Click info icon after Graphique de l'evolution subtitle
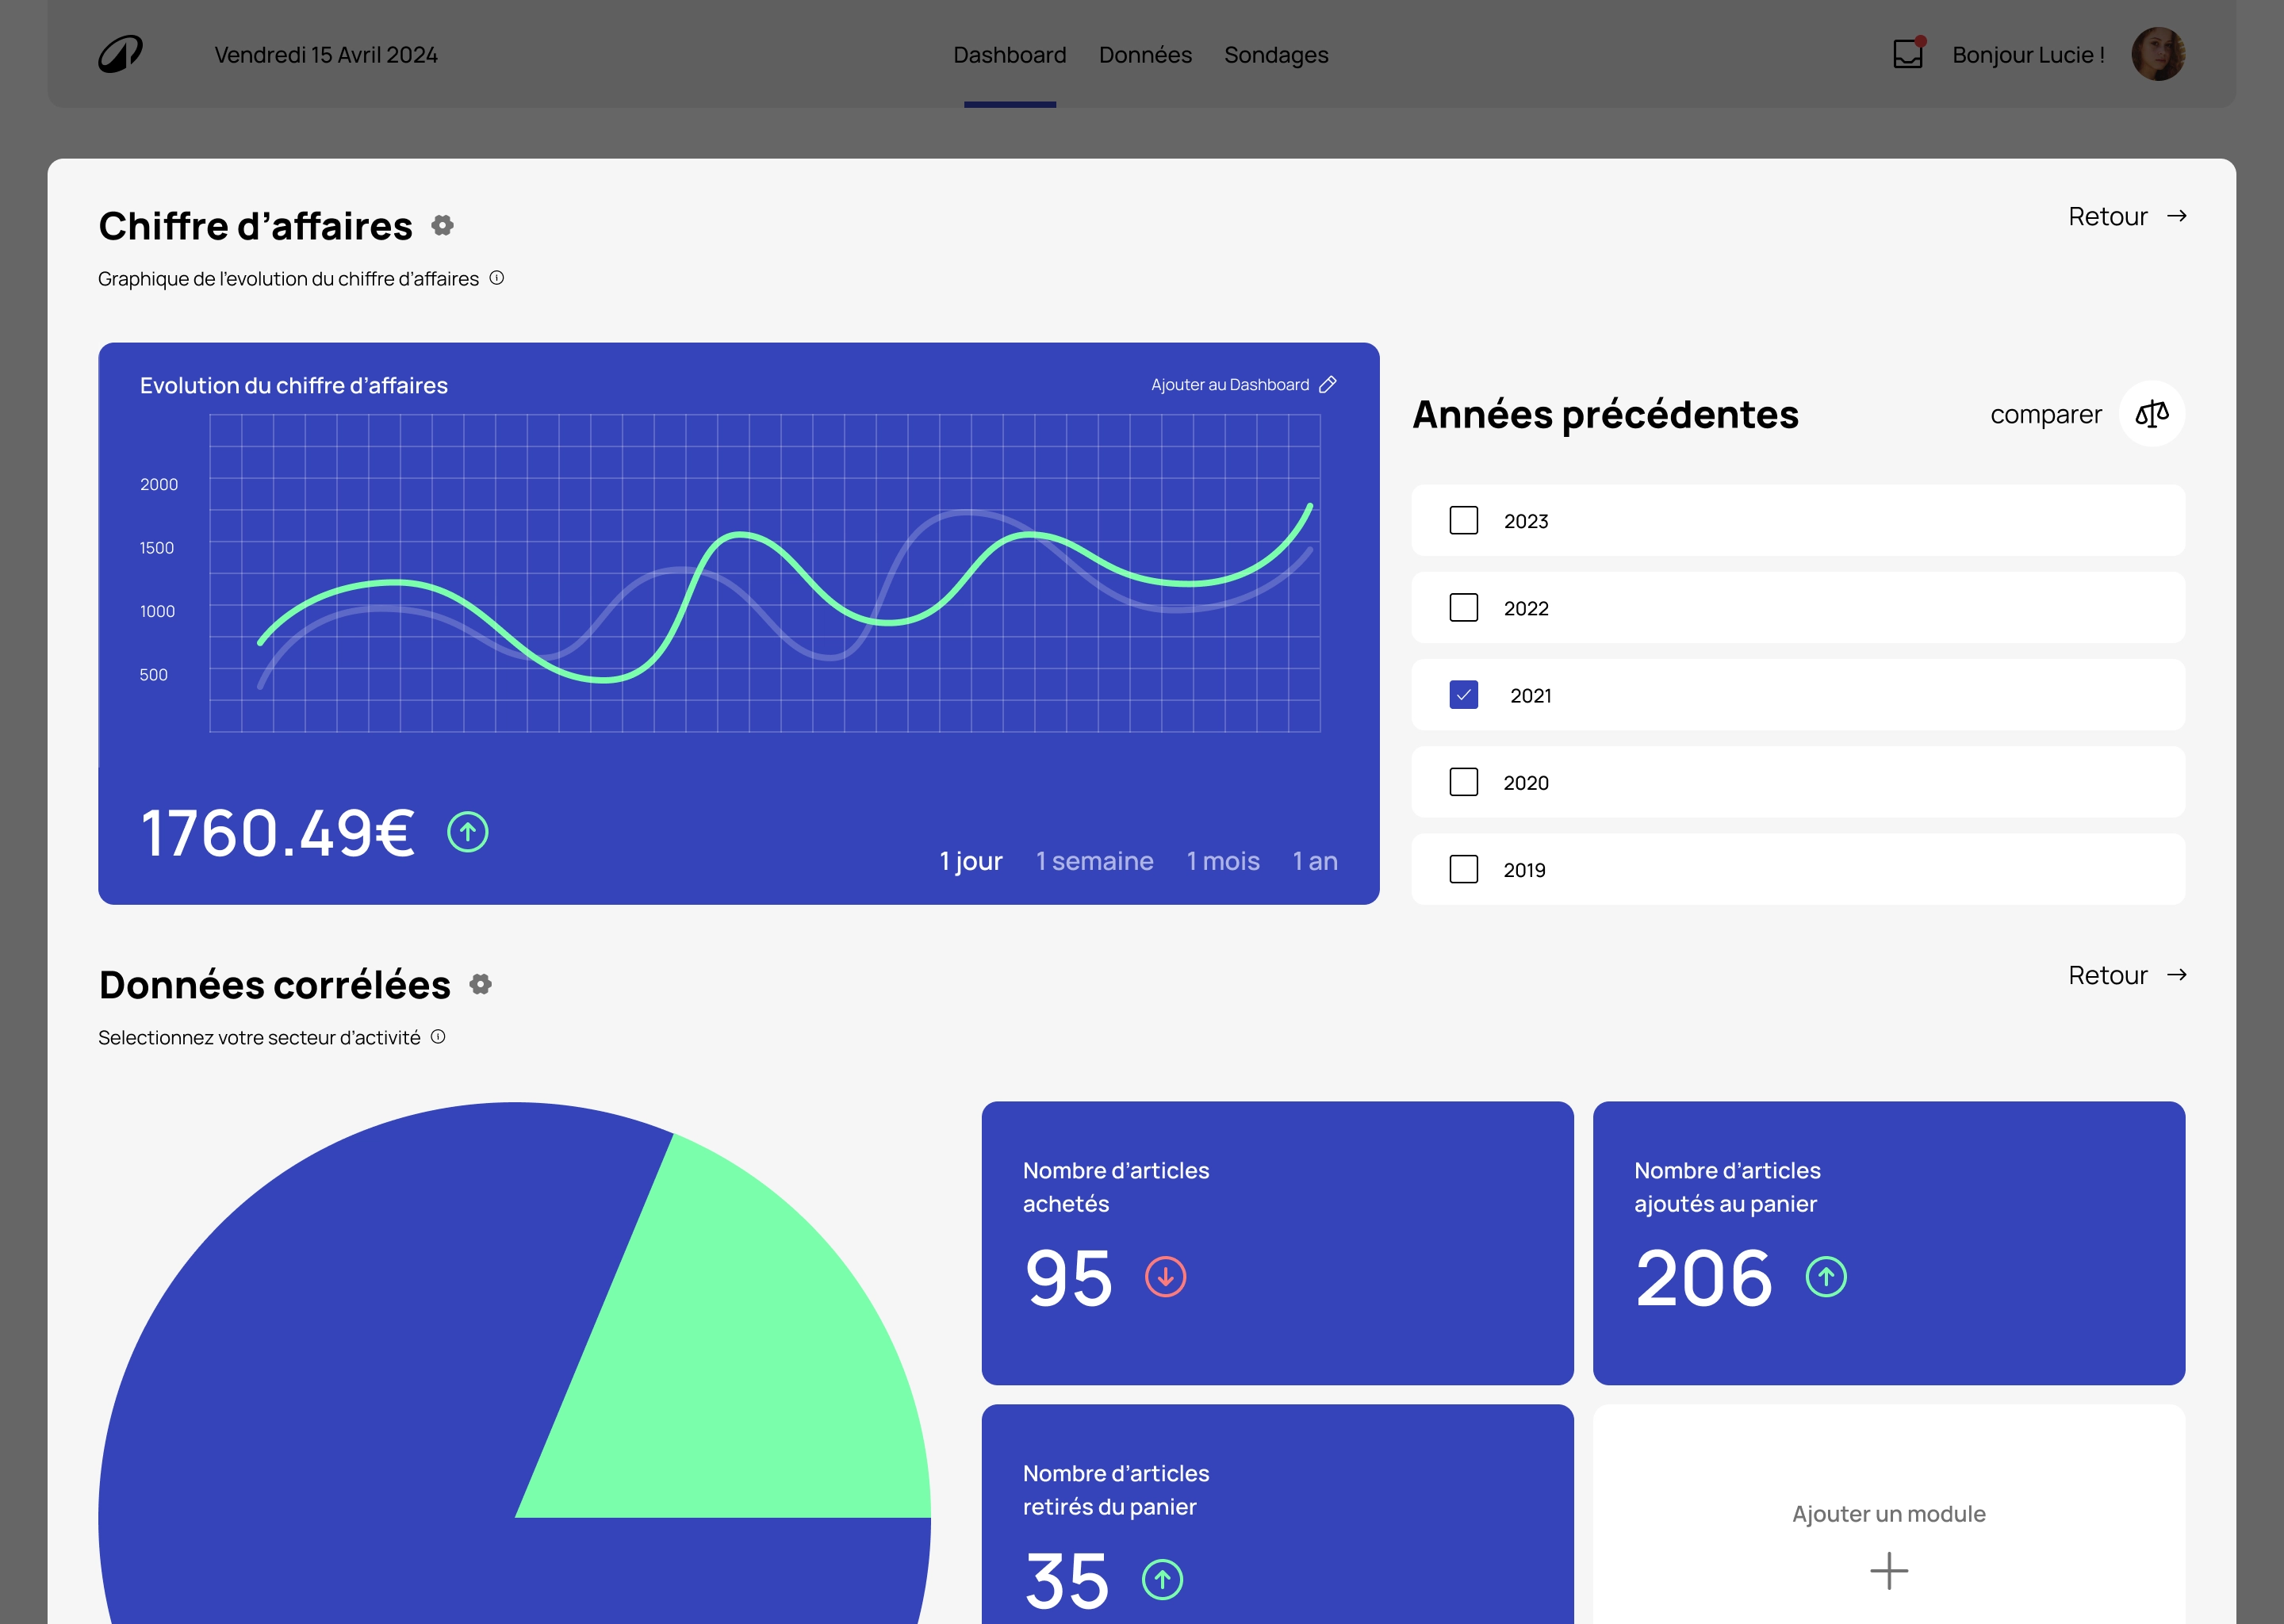The height and width of the screenshot is (1624, 2284). pos(496,278)
